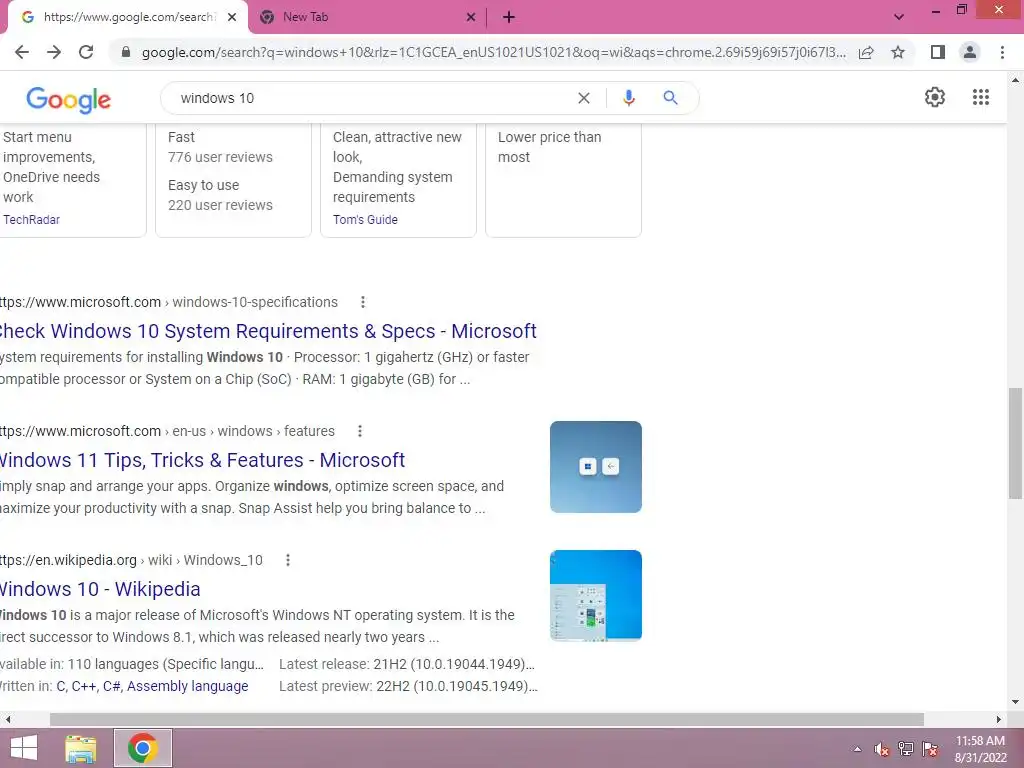The image size is (1024, 768).
Task: Click the 220 user reviews text
Action: tap(220, 205)
